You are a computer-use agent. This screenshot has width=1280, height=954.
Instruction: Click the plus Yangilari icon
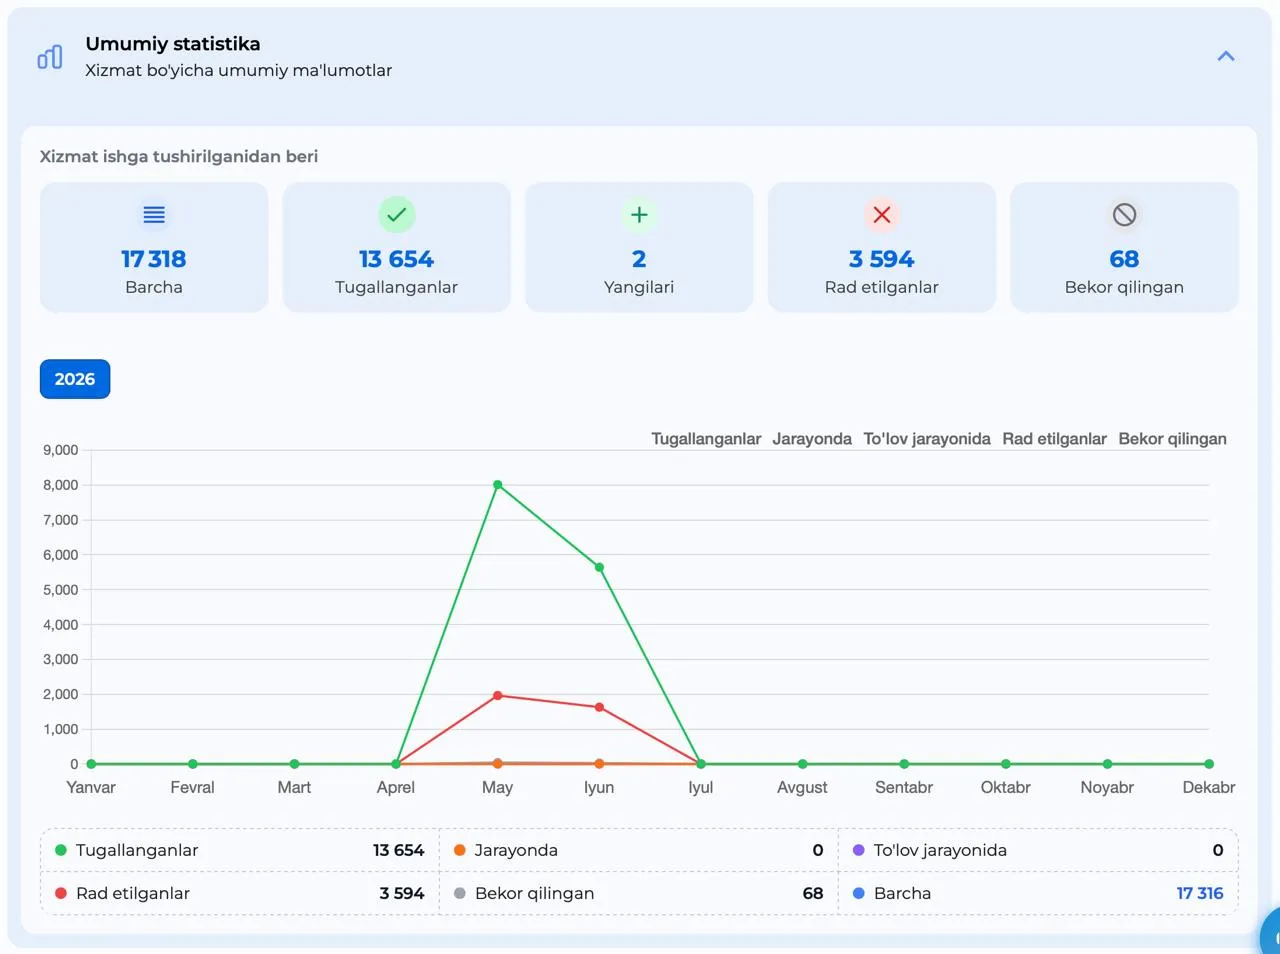click(639, 215)
